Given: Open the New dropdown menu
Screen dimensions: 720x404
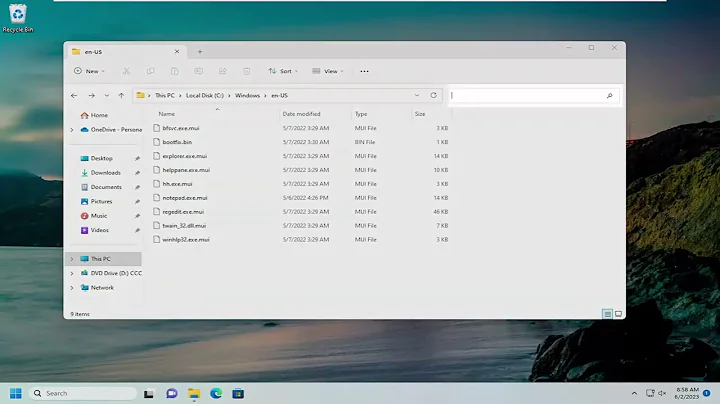Looking at the screenshot, I should (90, 71).
